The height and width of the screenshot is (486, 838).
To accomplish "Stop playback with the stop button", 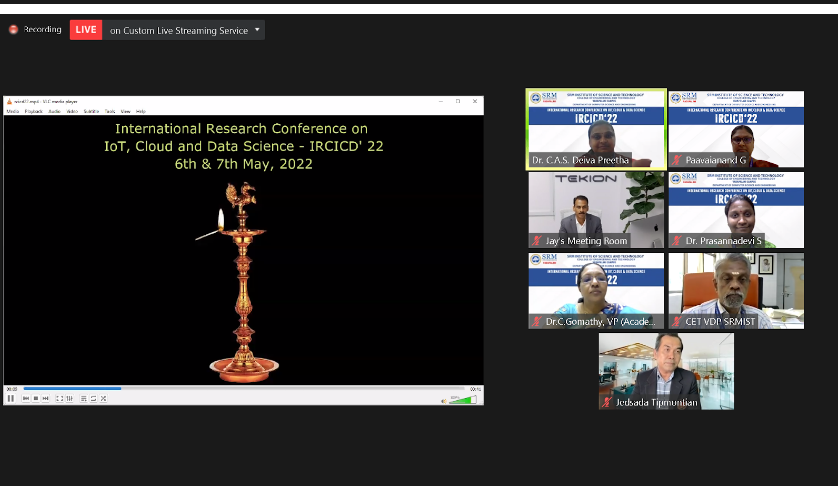I will point(36,398).
